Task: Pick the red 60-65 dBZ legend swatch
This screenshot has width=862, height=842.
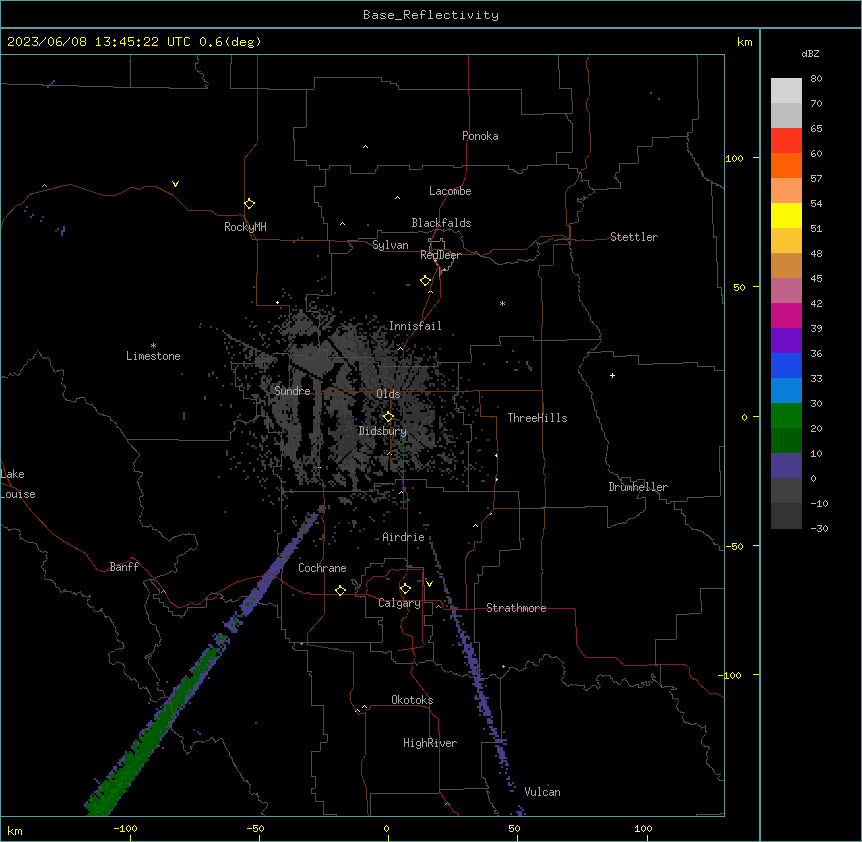Action: [x=786, y=141]
